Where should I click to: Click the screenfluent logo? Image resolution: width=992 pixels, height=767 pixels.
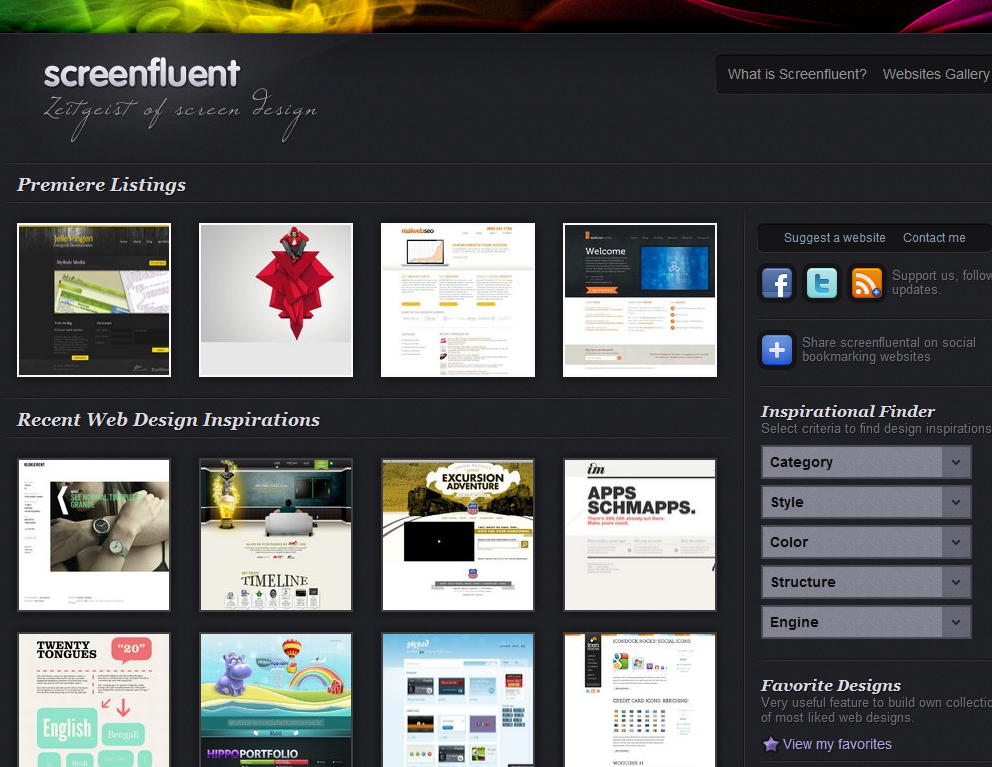click(x=142, y=73)
